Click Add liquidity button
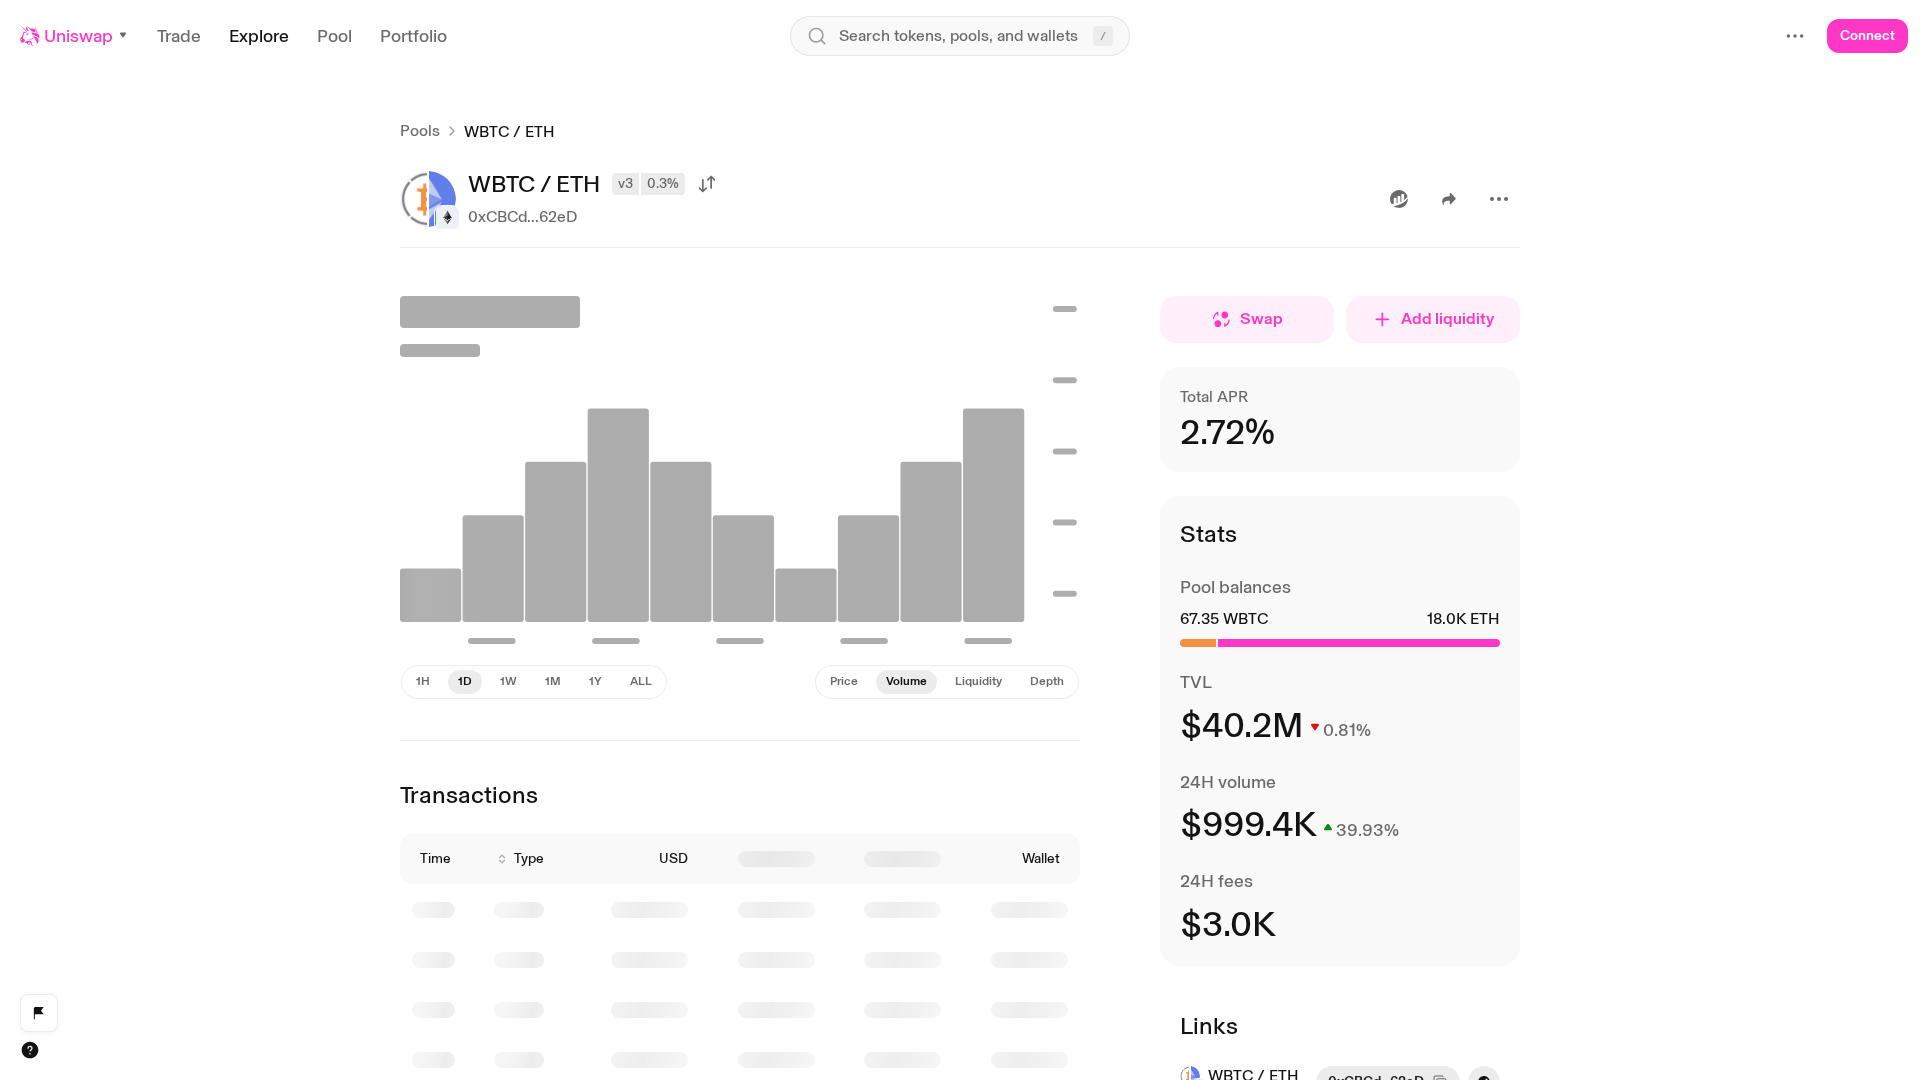 pyautogui.click(x=1433, y=319)
